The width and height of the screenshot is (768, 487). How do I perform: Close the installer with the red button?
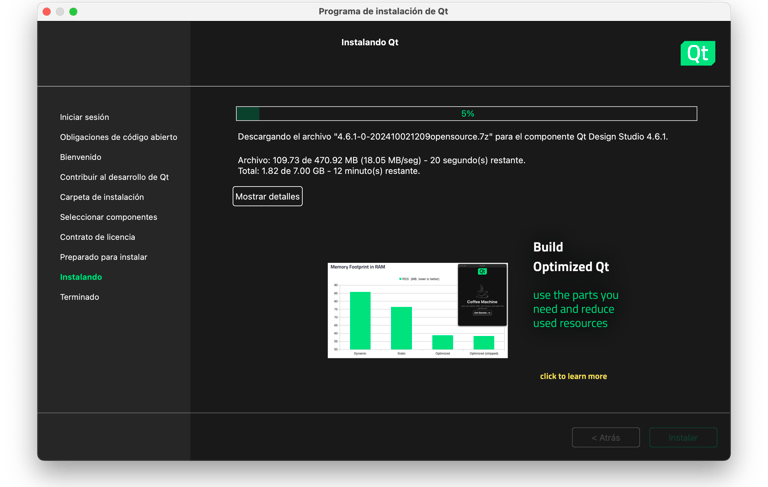pos(47,11)
